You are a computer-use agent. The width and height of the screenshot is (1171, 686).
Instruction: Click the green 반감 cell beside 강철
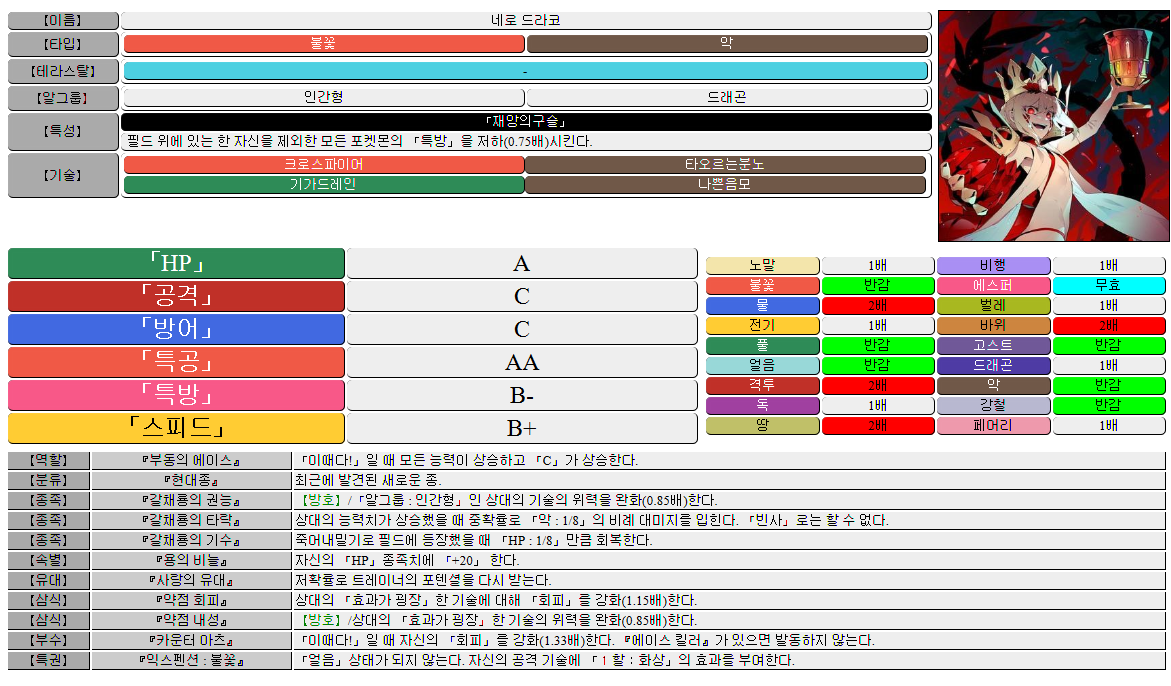click(x=1109, y=405)
